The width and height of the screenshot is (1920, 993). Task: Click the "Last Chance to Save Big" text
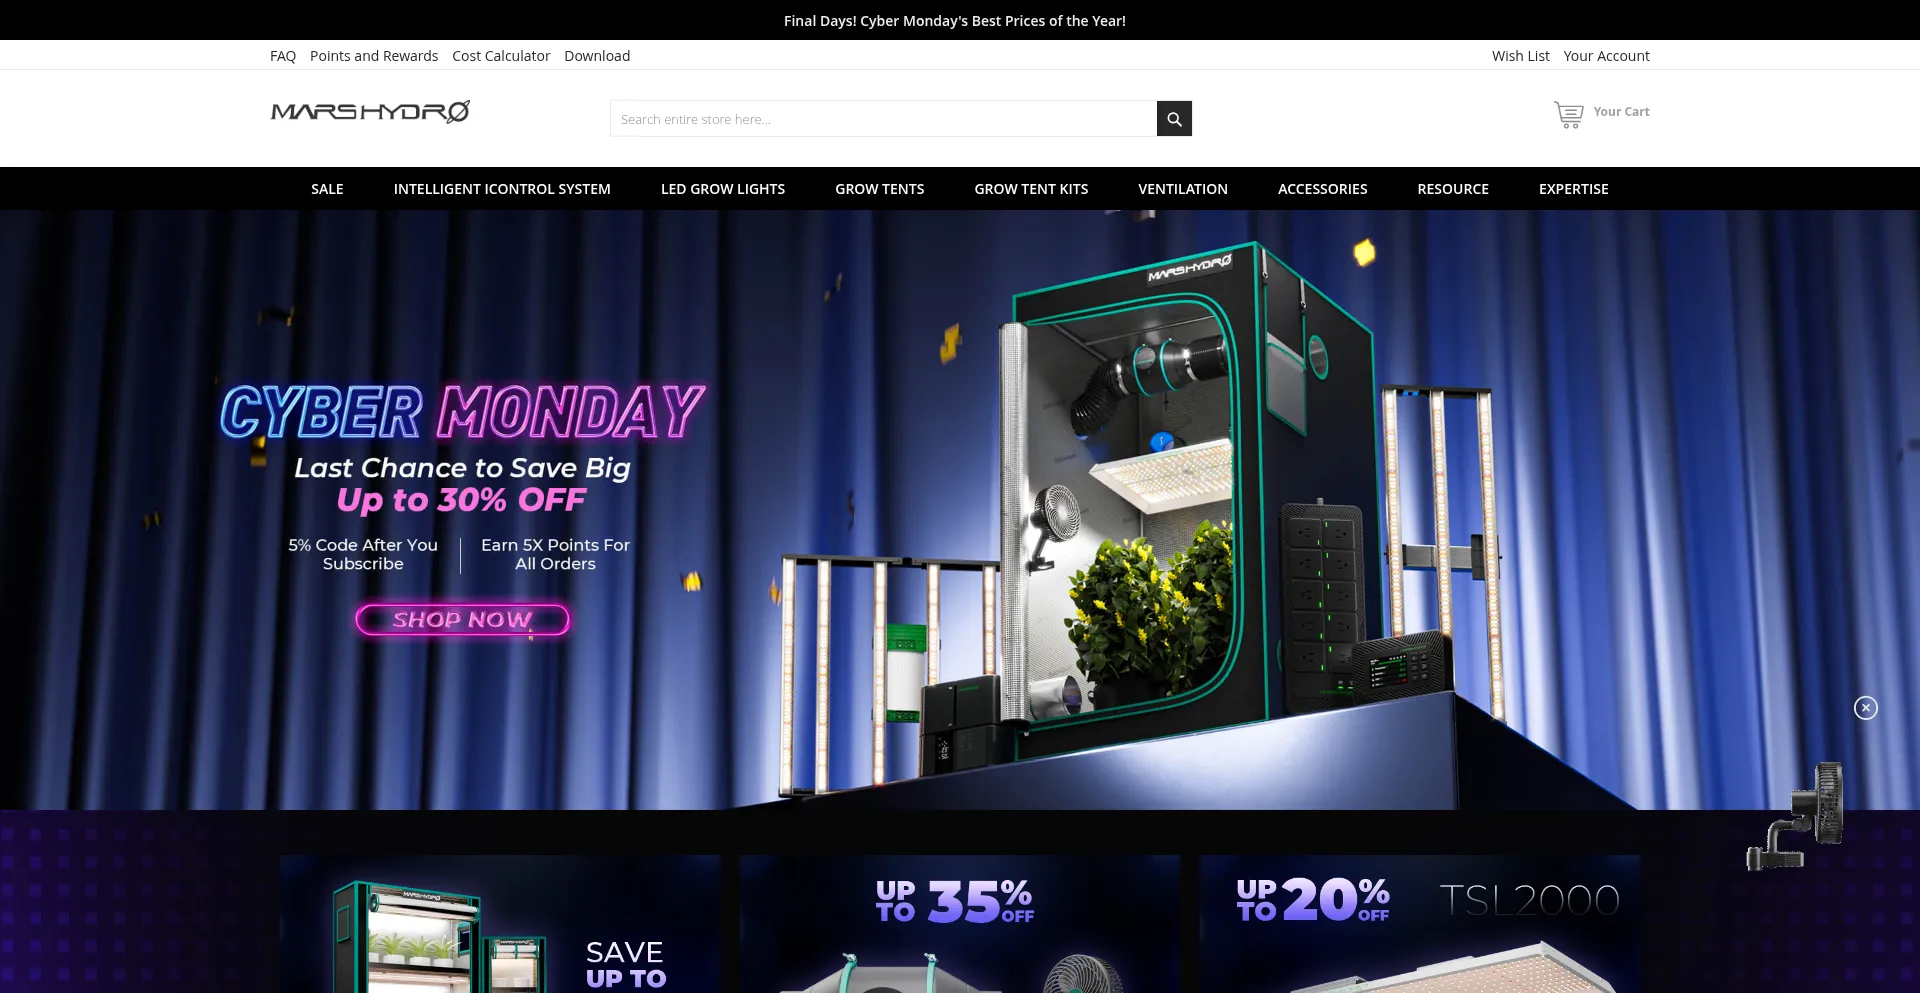coord(462,468)
